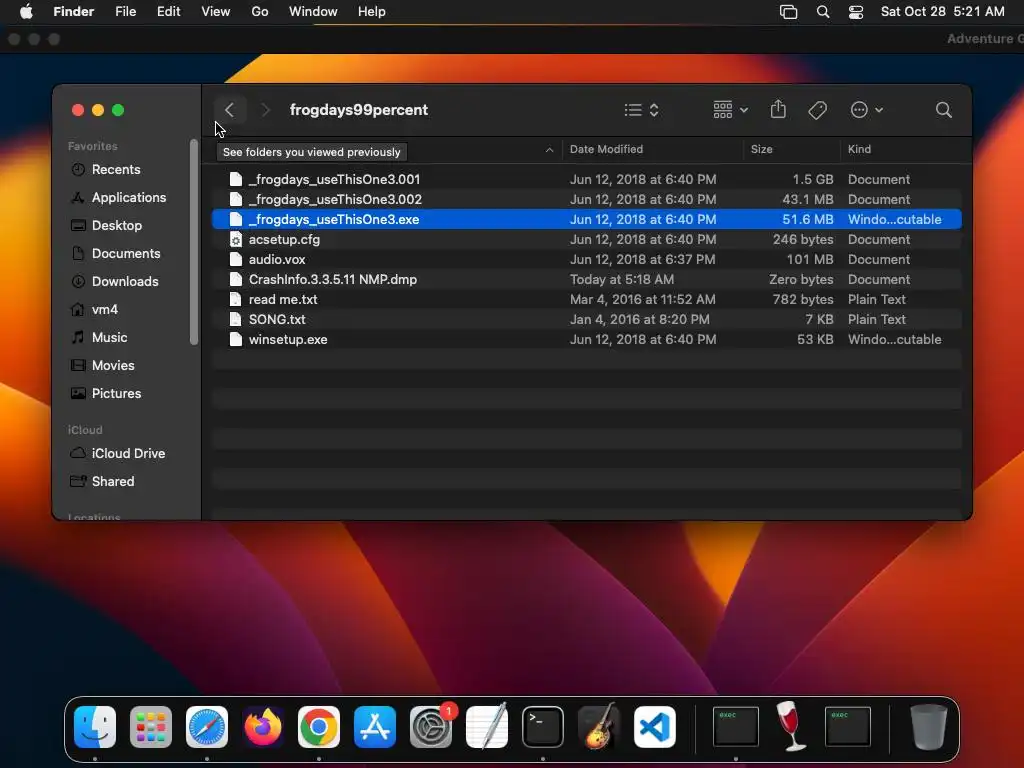Select file _frogdays_useThisOne3.002
1024x768 pixels.
pyautogui.click(x=586, y=199)
